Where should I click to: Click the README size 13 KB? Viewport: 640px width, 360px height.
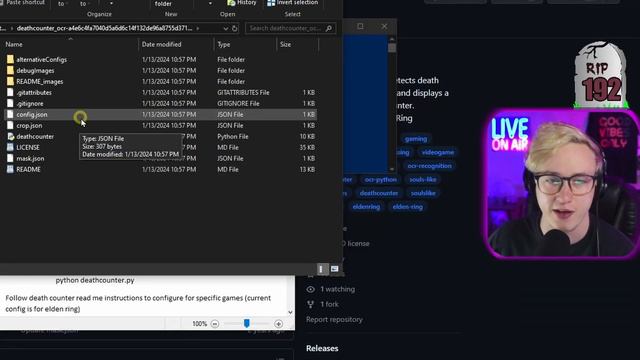pyautogui.click(x=307, y=169)
